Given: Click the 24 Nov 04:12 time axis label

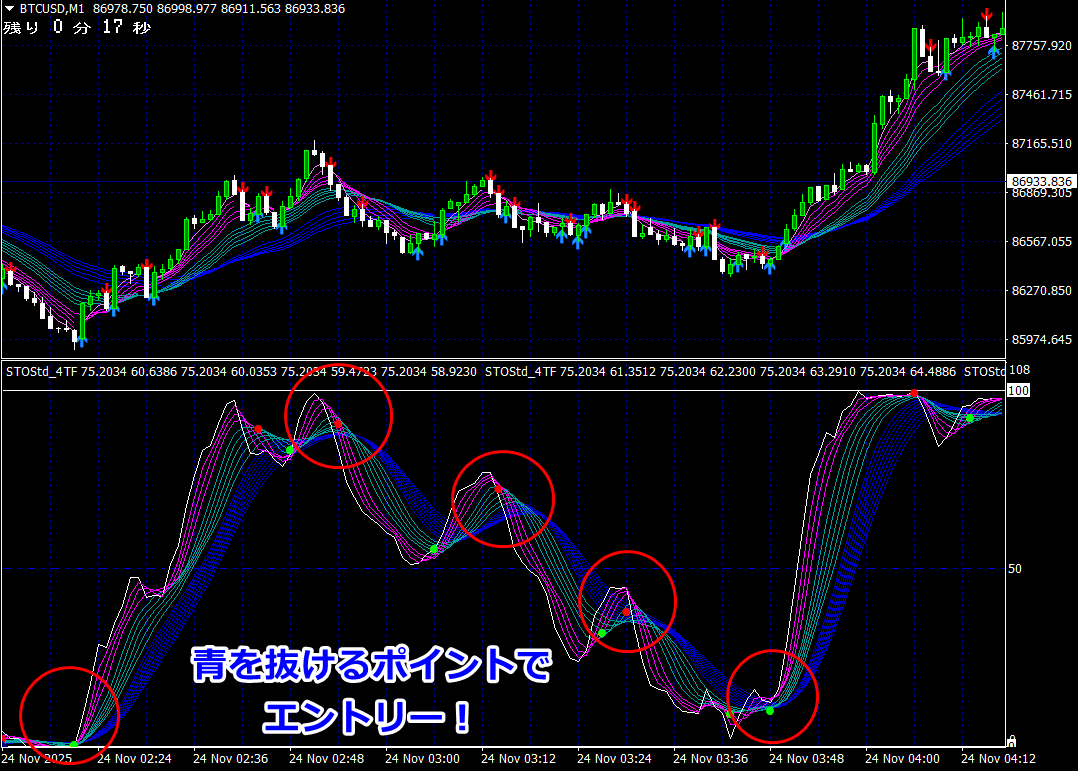Looking at the screenshot, I should tap(1002, 758).
